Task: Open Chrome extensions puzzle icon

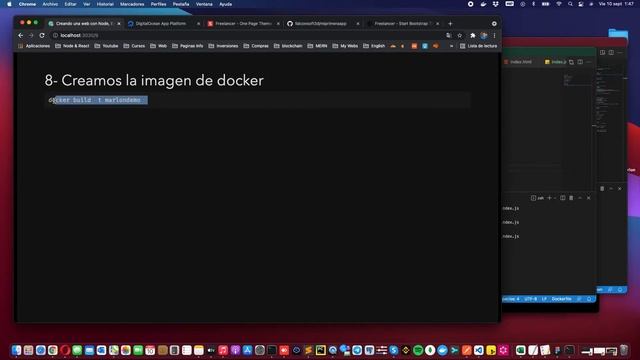Action: point(473,36)
